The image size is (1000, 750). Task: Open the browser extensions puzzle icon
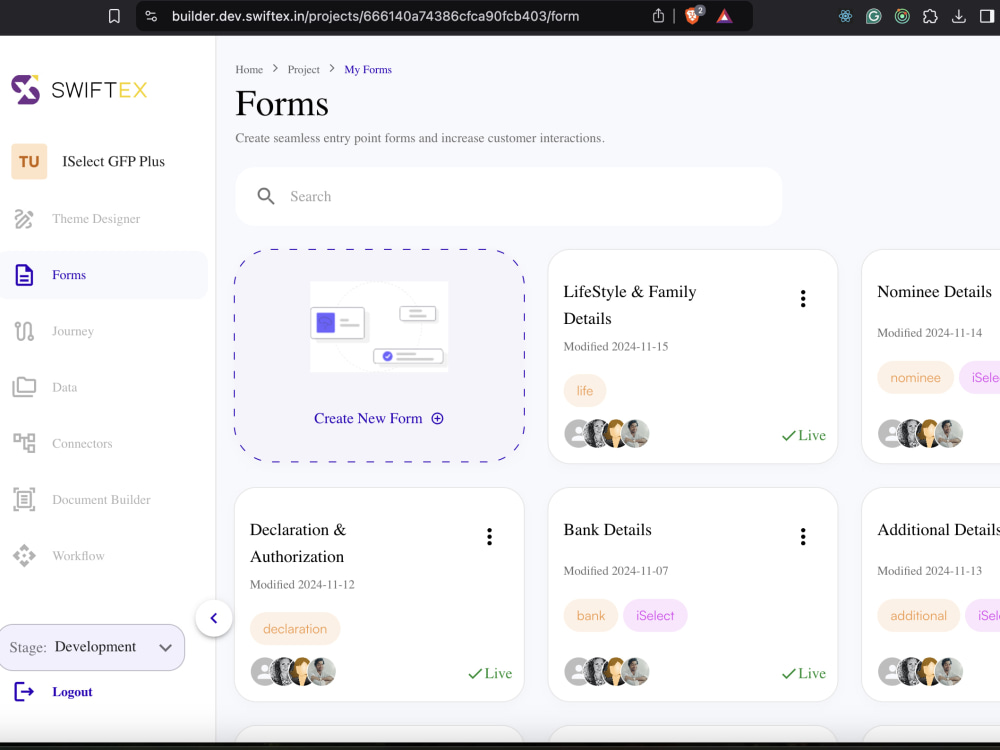[930, 17]
